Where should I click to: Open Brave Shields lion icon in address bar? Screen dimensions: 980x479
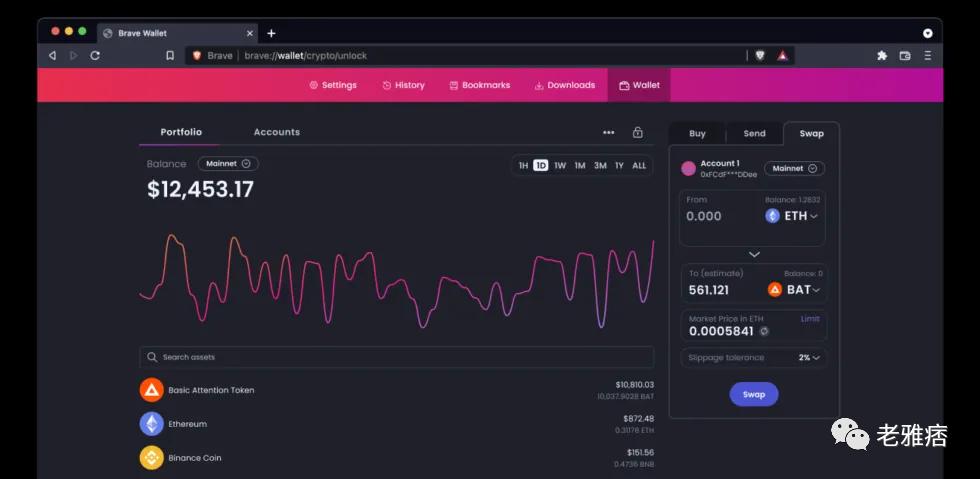[760, 56]
